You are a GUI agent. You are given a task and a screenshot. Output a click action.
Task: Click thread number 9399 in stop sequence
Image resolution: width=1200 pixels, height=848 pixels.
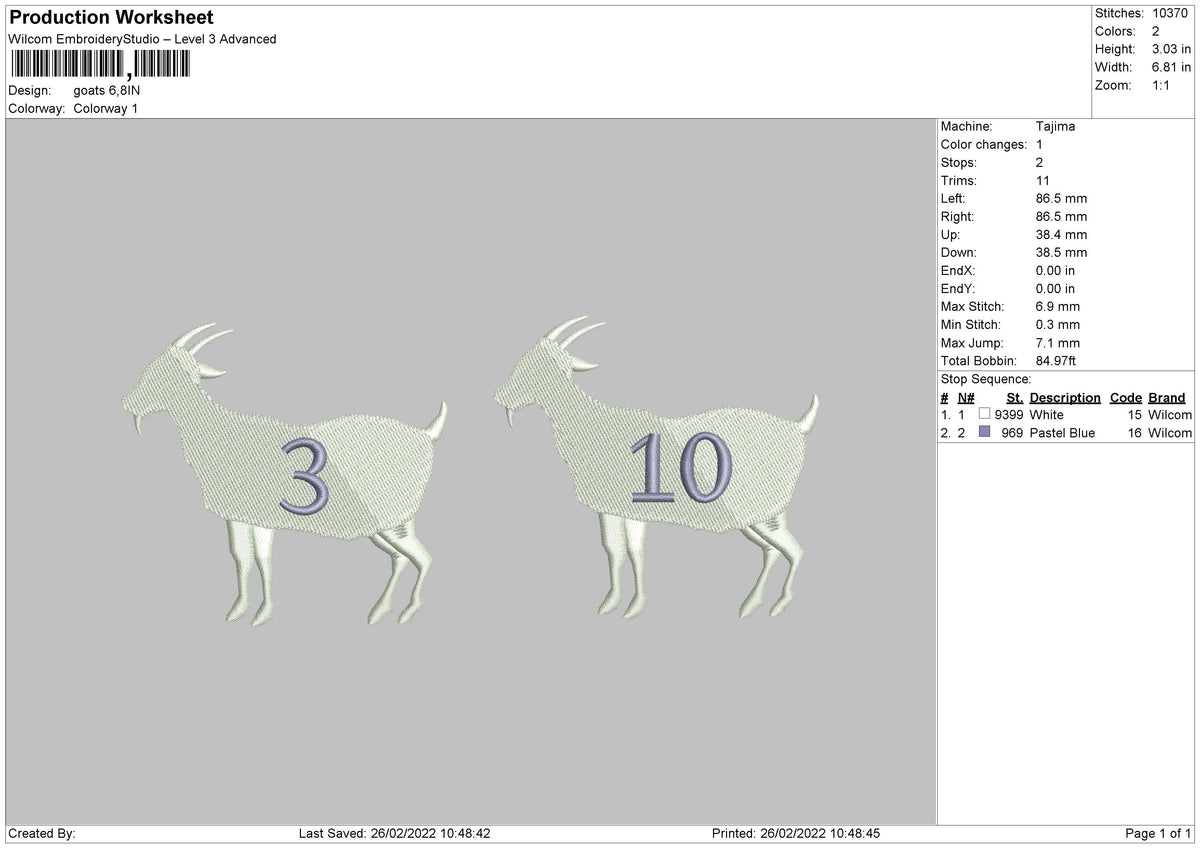1009,415
